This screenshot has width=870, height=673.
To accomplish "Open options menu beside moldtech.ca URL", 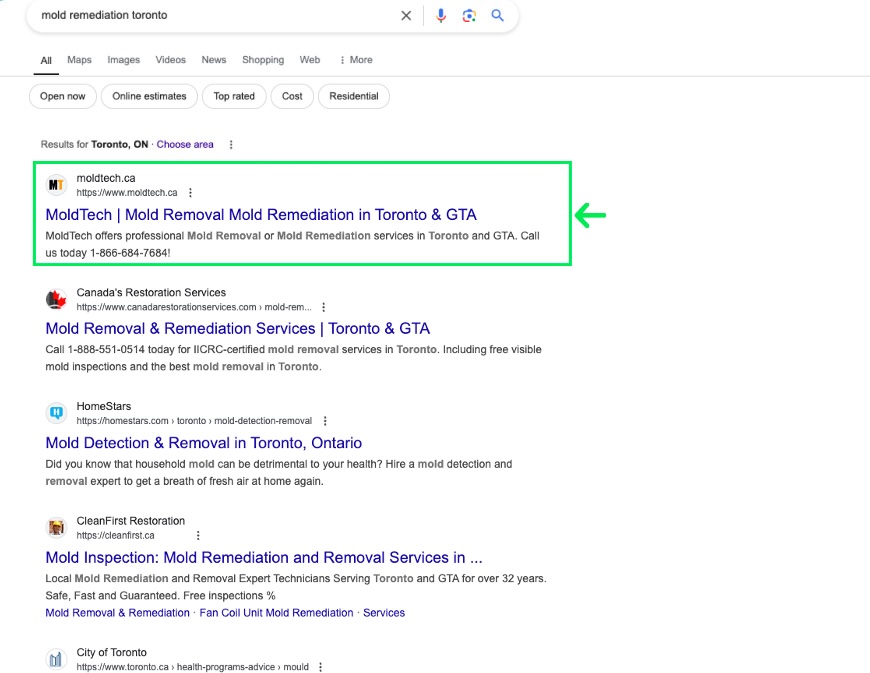I will [191, 193].
